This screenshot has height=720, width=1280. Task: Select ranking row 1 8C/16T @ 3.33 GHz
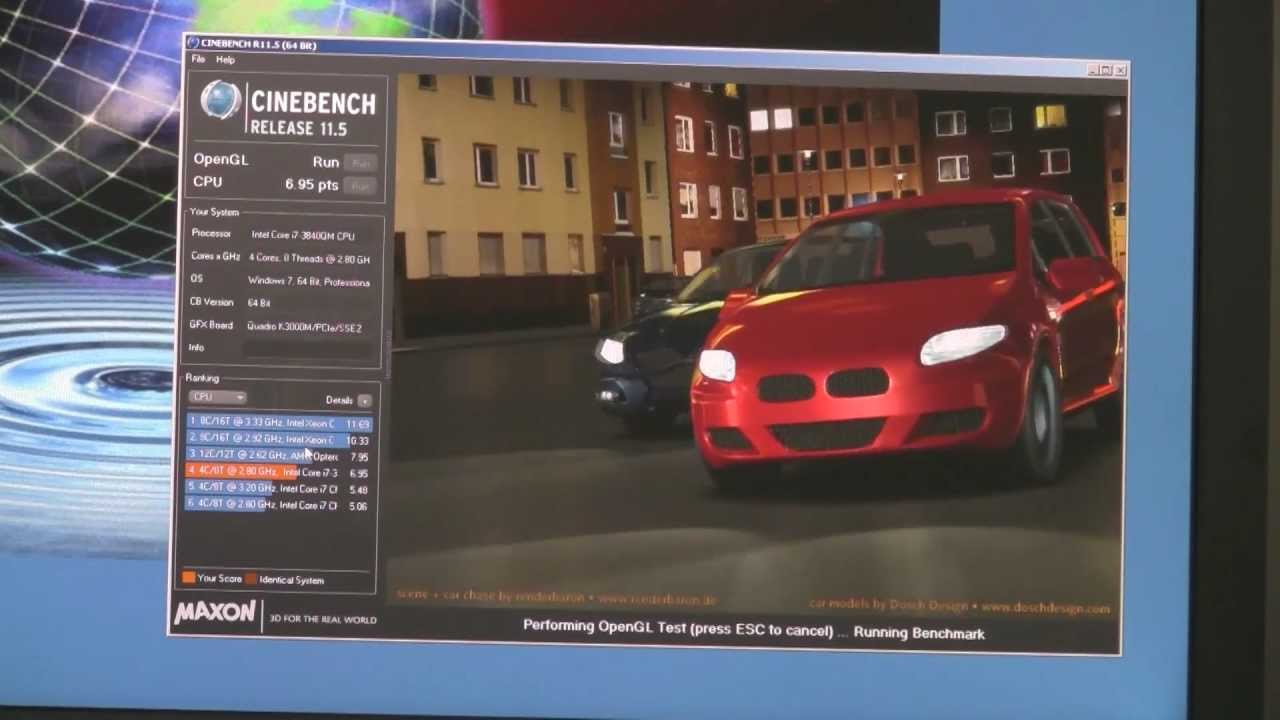pos(279,423)
